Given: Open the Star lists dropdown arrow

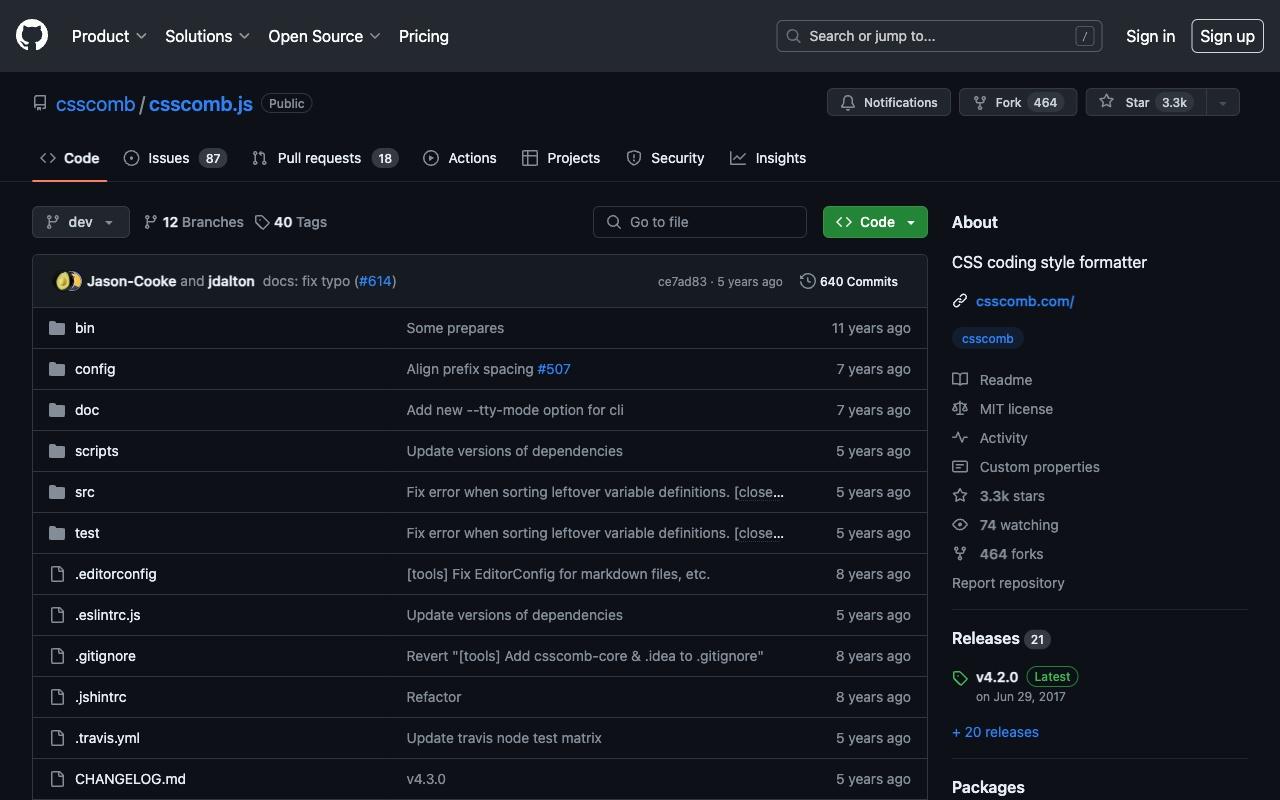Looking at the screenshot, I should pos(1222,102).
